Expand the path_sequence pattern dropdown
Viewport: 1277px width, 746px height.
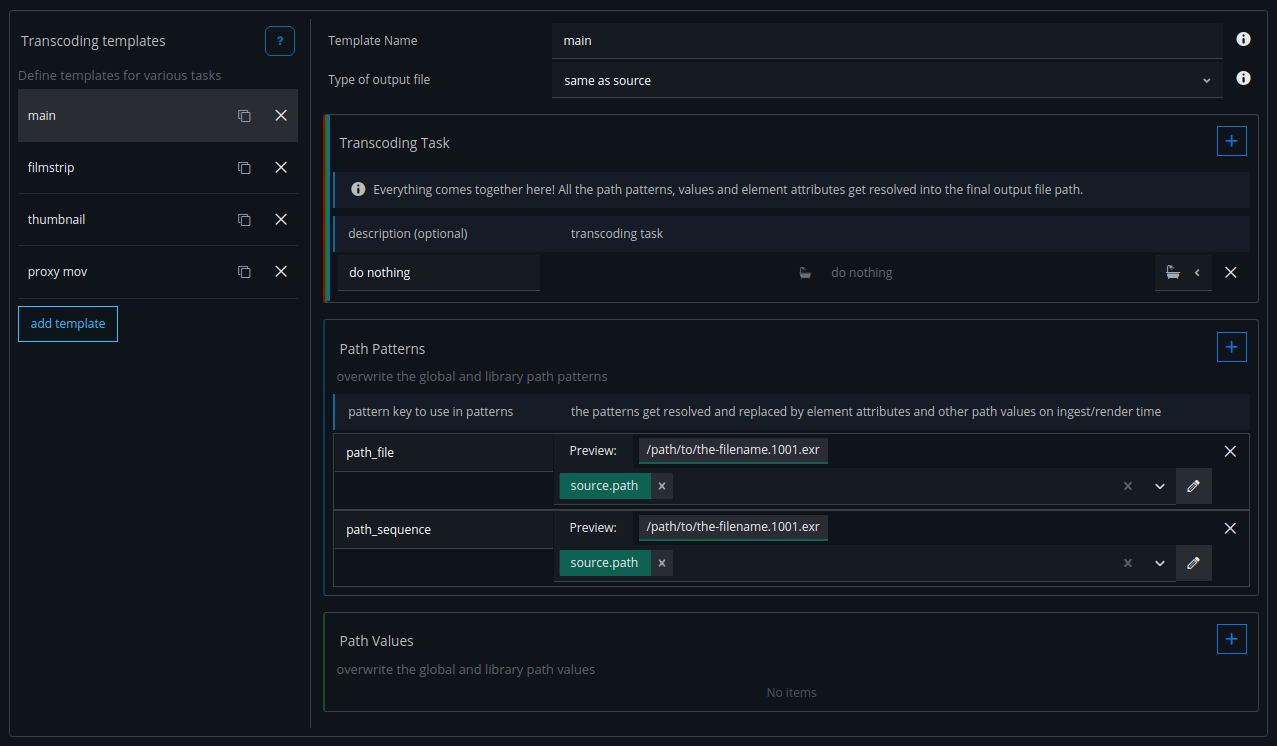[1160, 563]
